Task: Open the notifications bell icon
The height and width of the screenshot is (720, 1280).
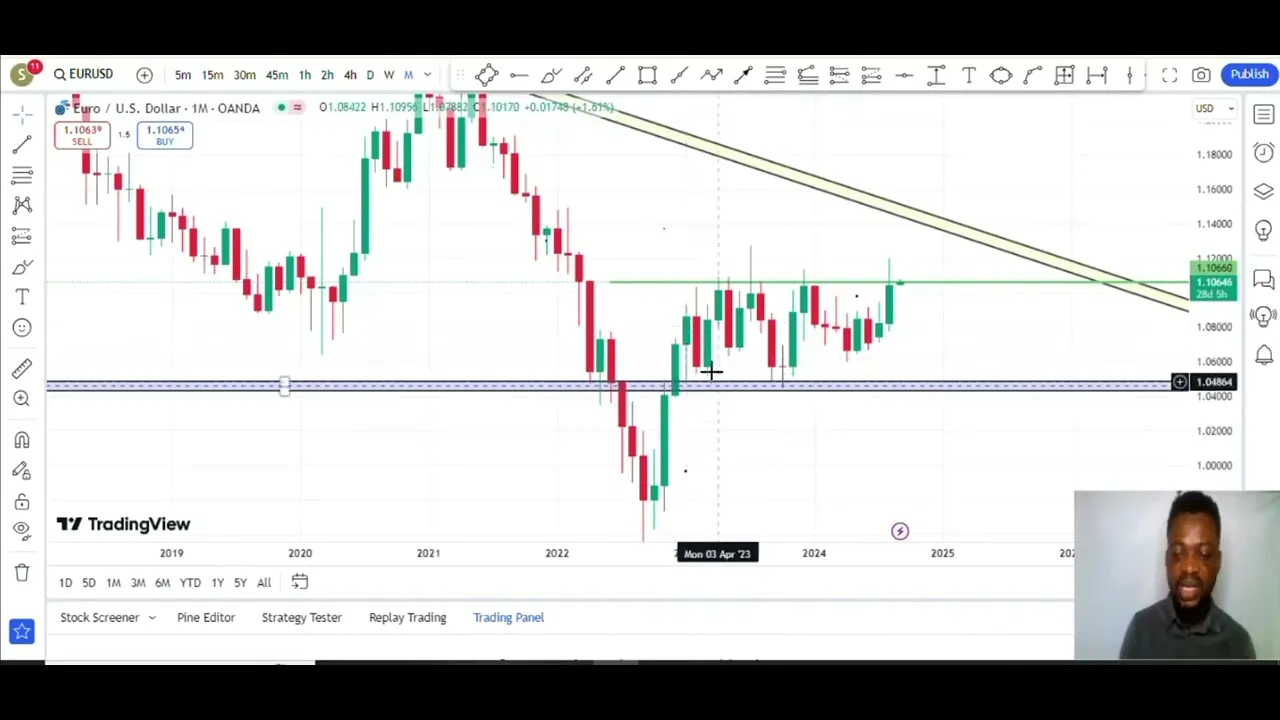Action: 1264,355
